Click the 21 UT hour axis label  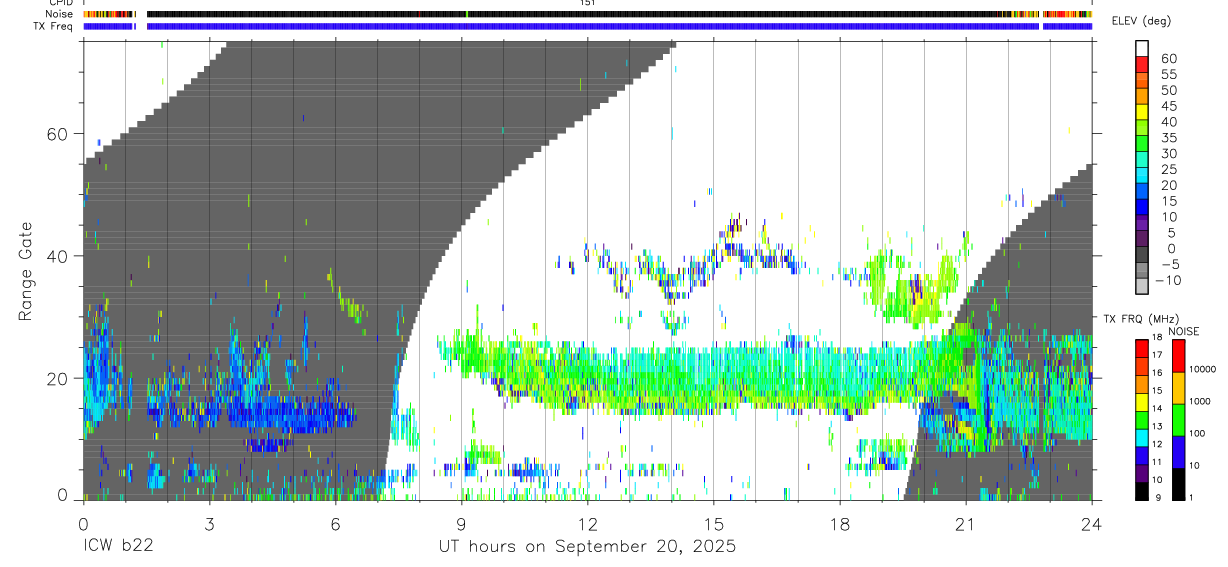(965, 524)
